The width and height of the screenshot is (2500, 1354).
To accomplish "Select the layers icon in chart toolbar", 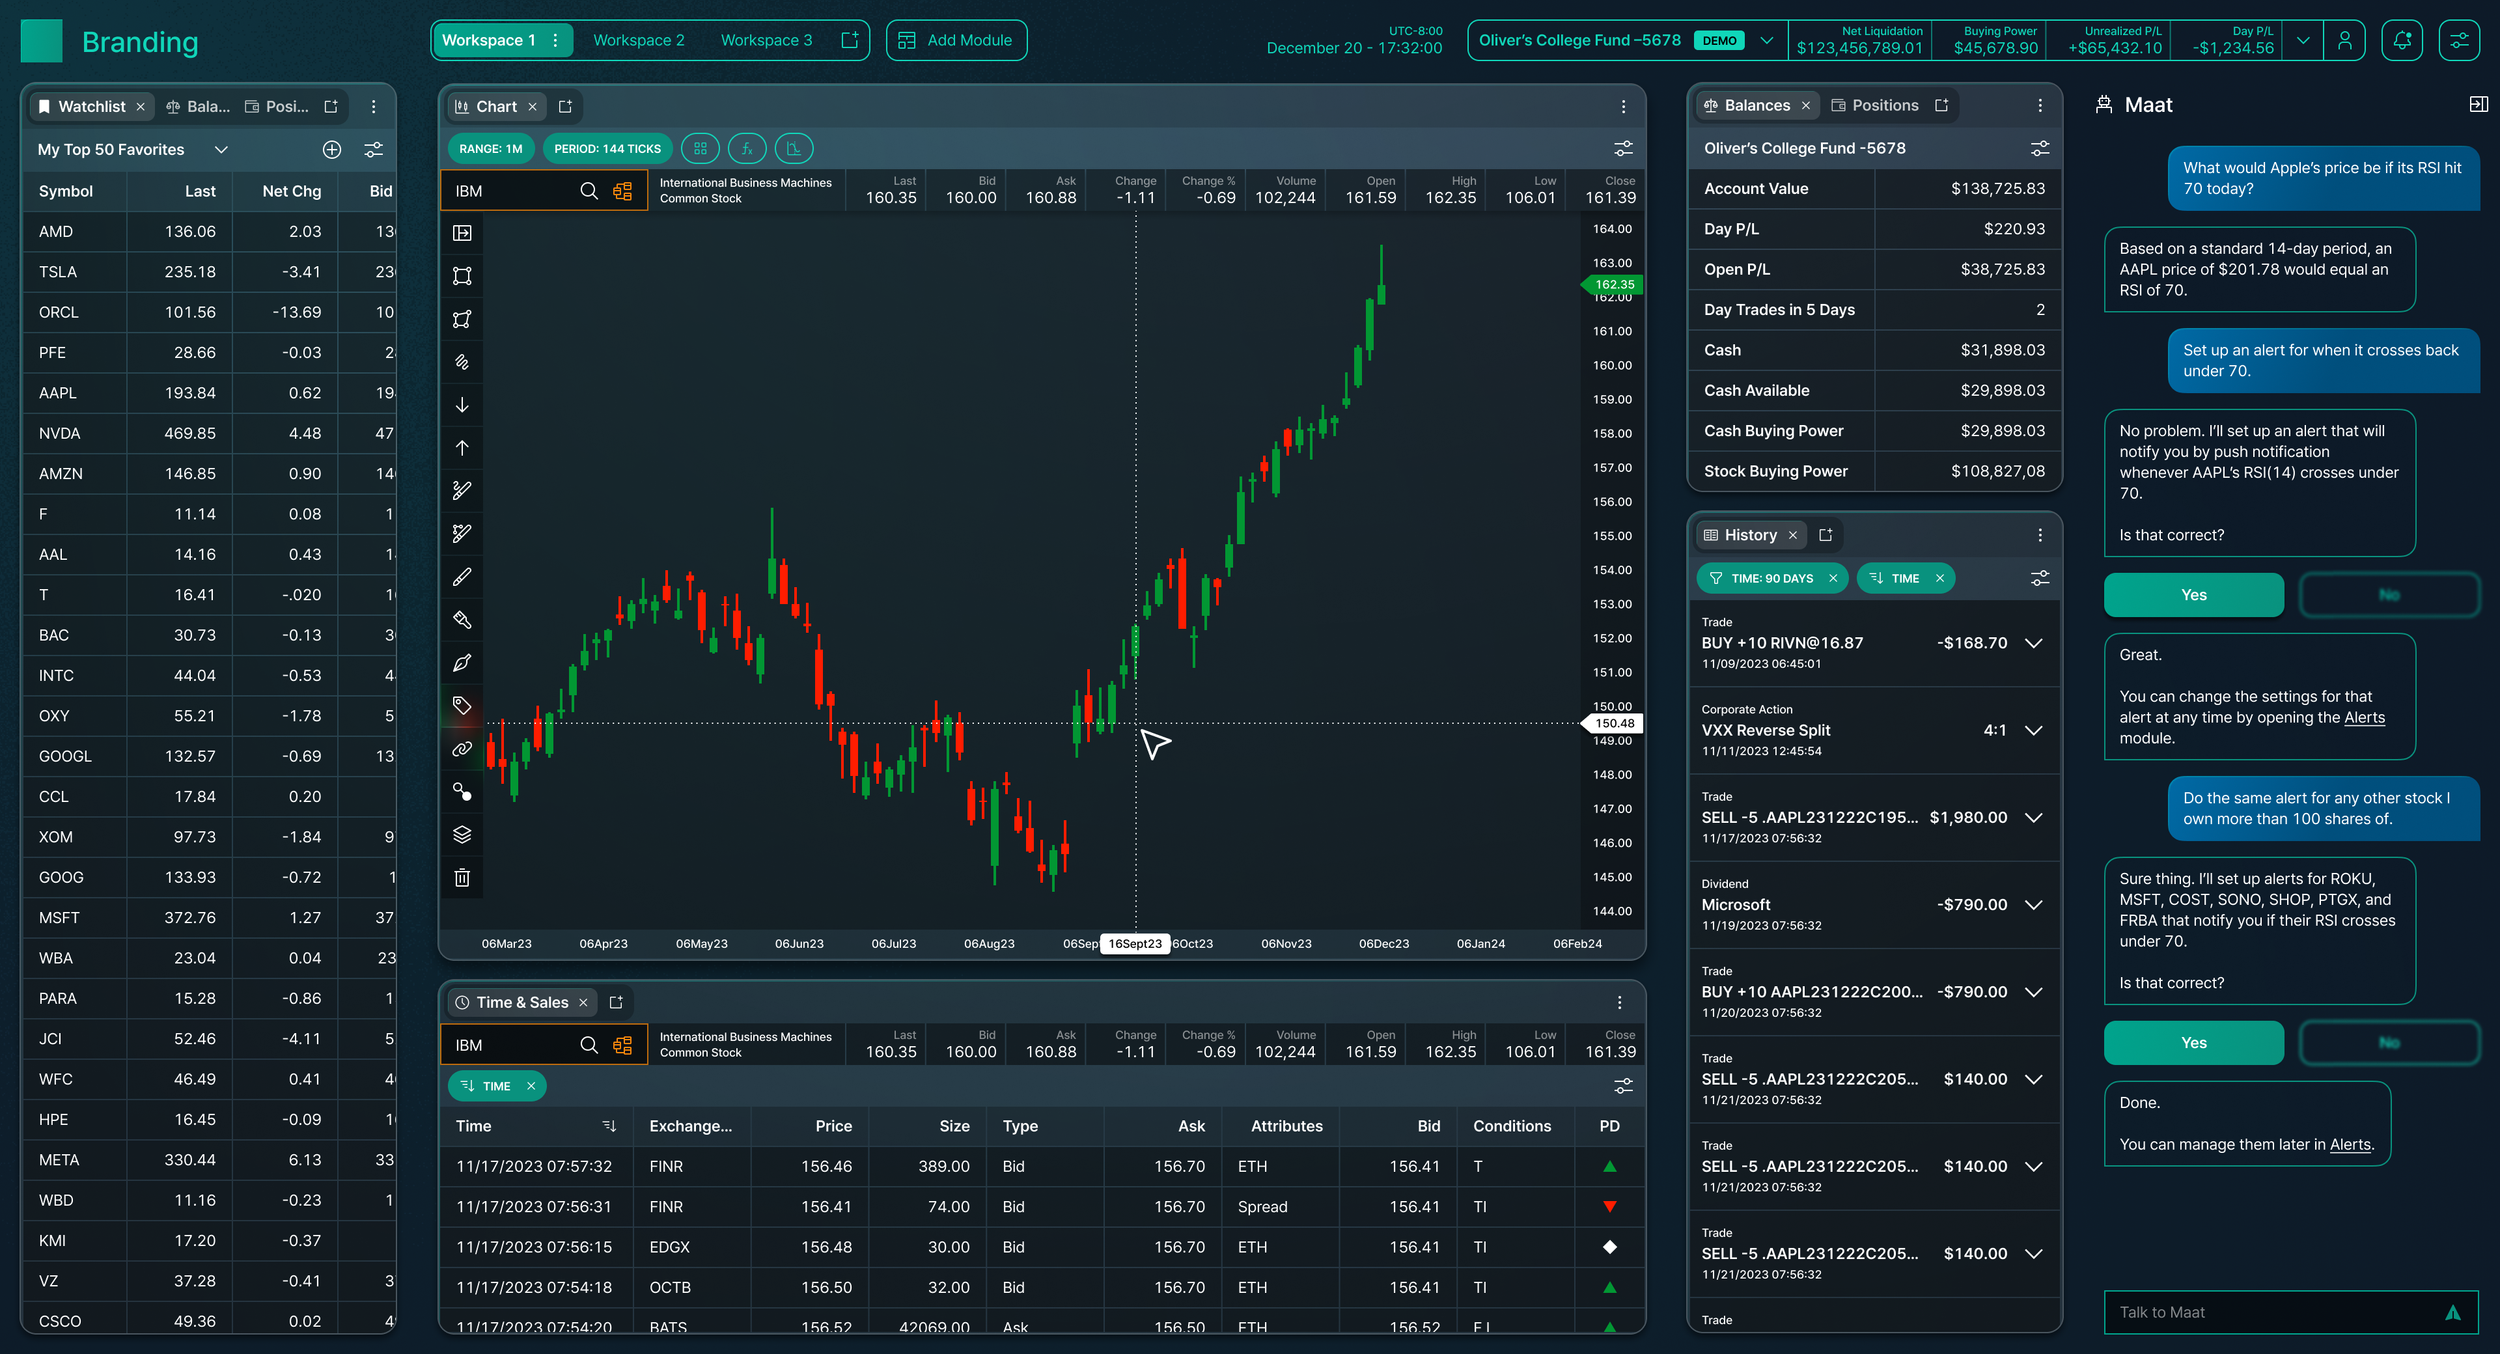I will pos(462,834).
